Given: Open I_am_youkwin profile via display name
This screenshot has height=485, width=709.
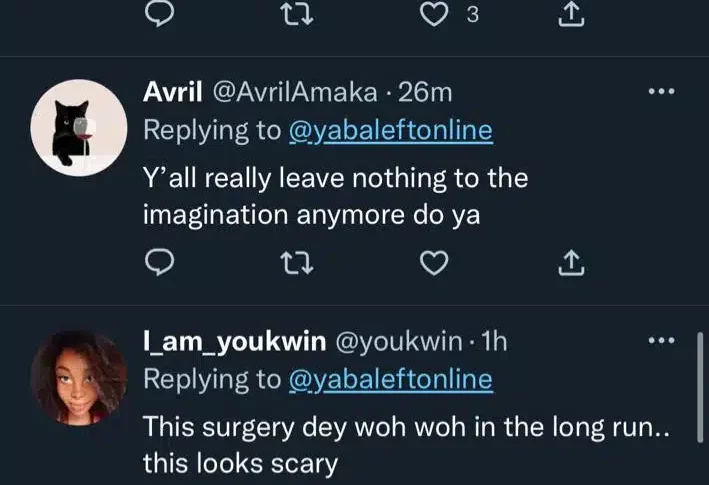Looking at the screenshot, I should 234,342.
